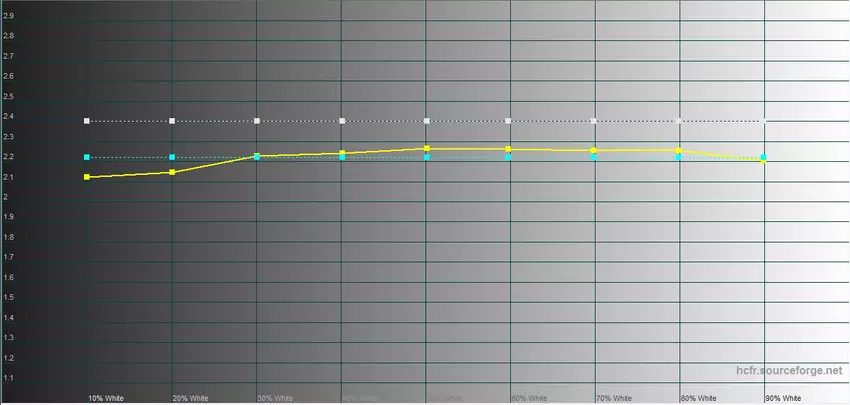850x405 pixels.
Task: Select the yellow data point at 80% White
Action: (x=679, y=150)
